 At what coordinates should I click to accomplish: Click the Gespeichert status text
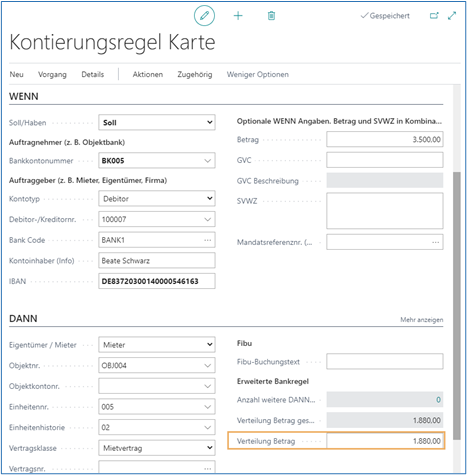389,16
